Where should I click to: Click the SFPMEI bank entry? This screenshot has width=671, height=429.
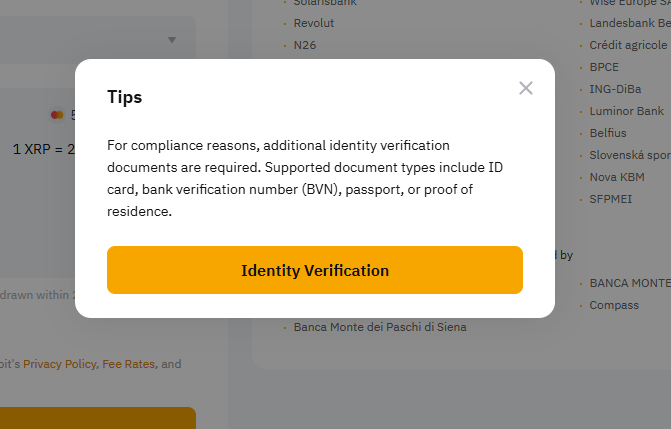[x=610, y=199]
